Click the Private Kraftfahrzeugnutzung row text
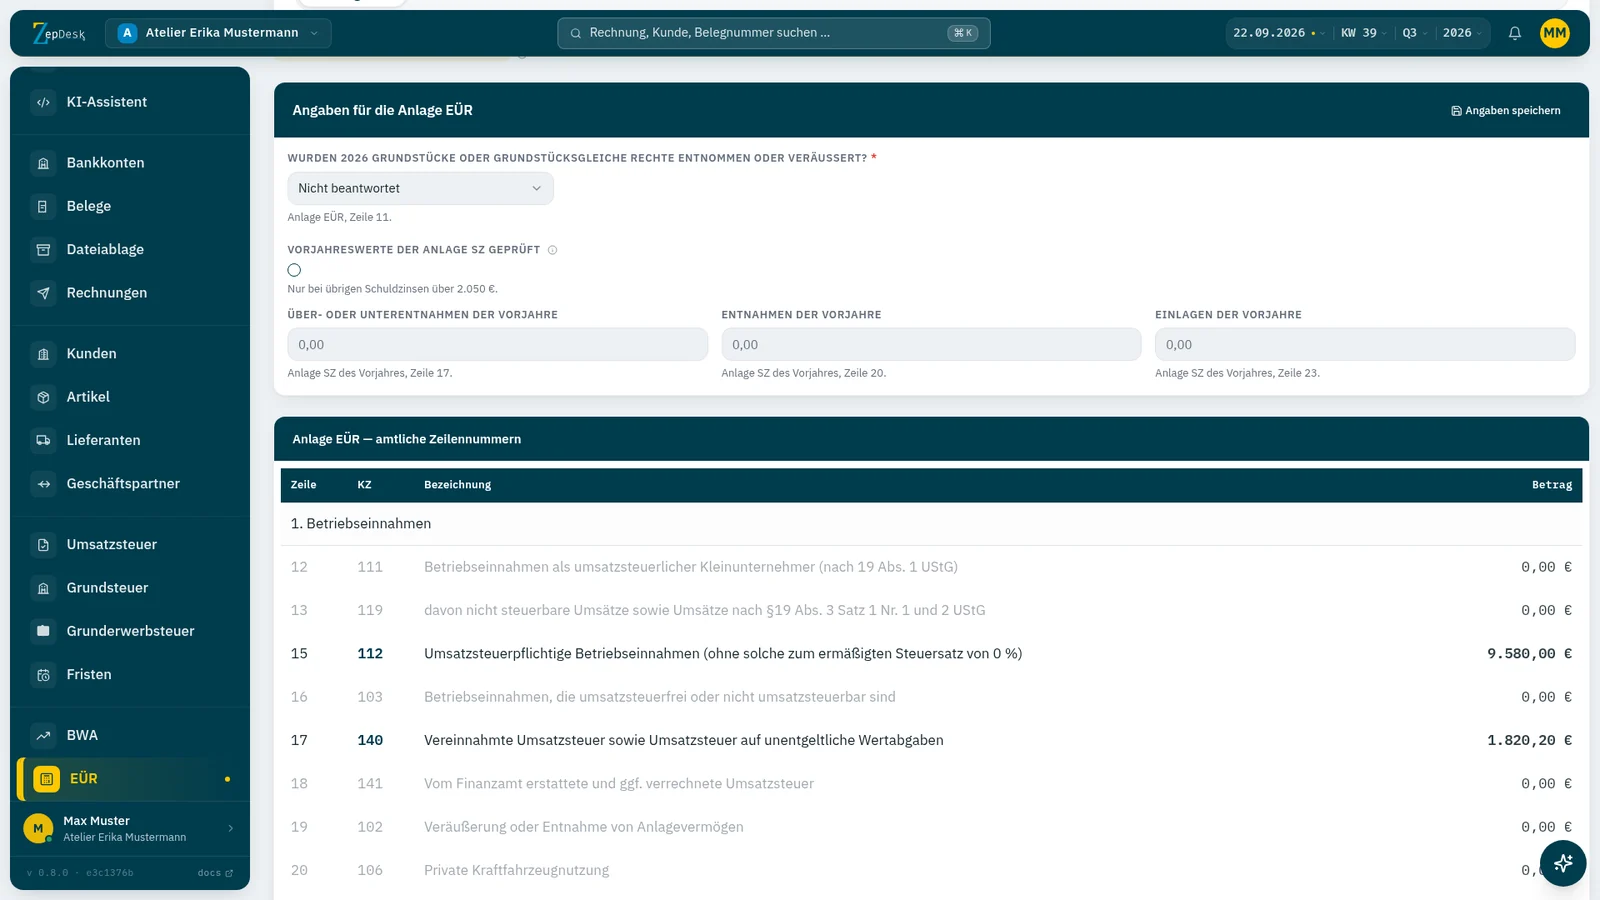 (x=516, y=871)
